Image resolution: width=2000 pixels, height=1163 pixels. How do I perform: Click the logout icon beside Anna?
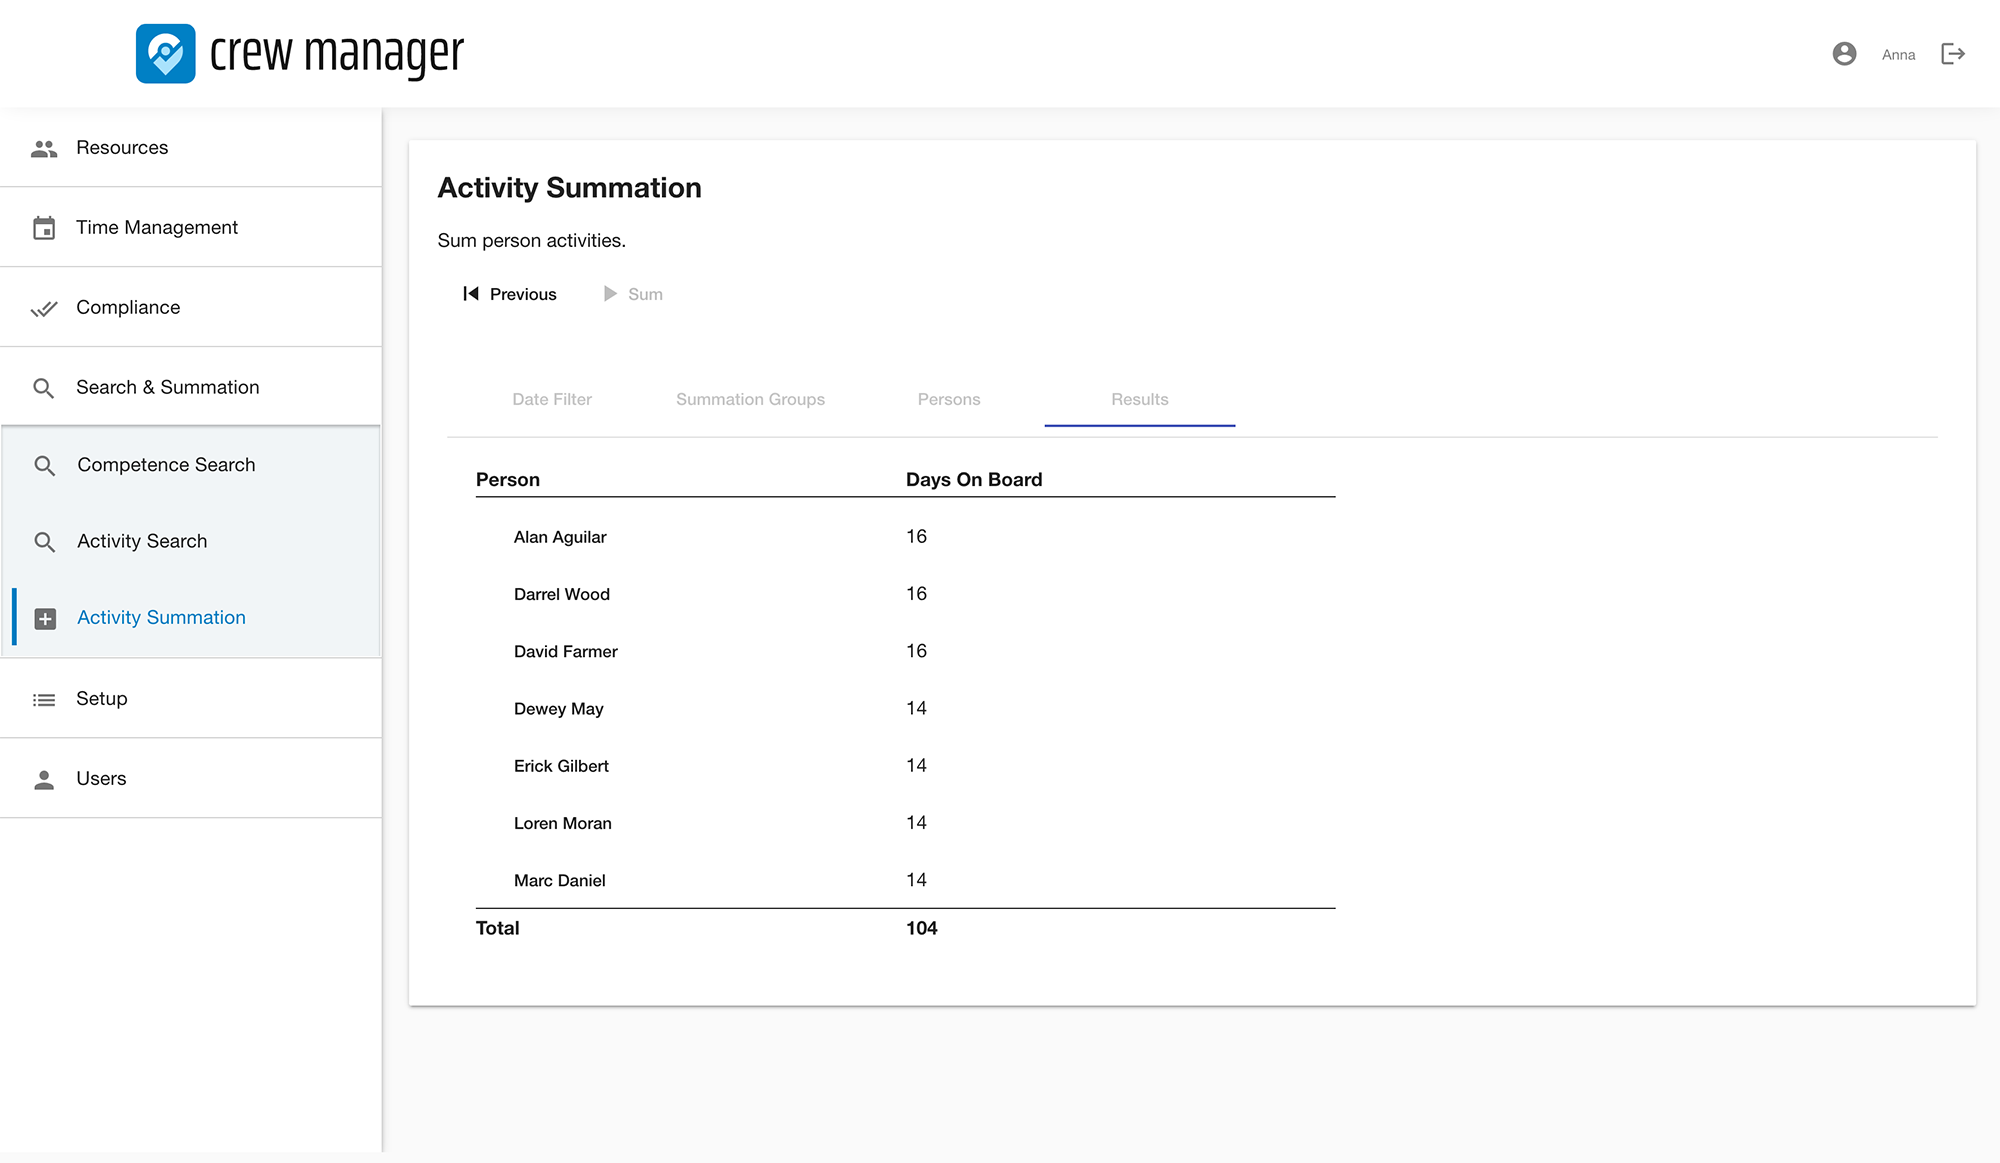coord(1953,54)
